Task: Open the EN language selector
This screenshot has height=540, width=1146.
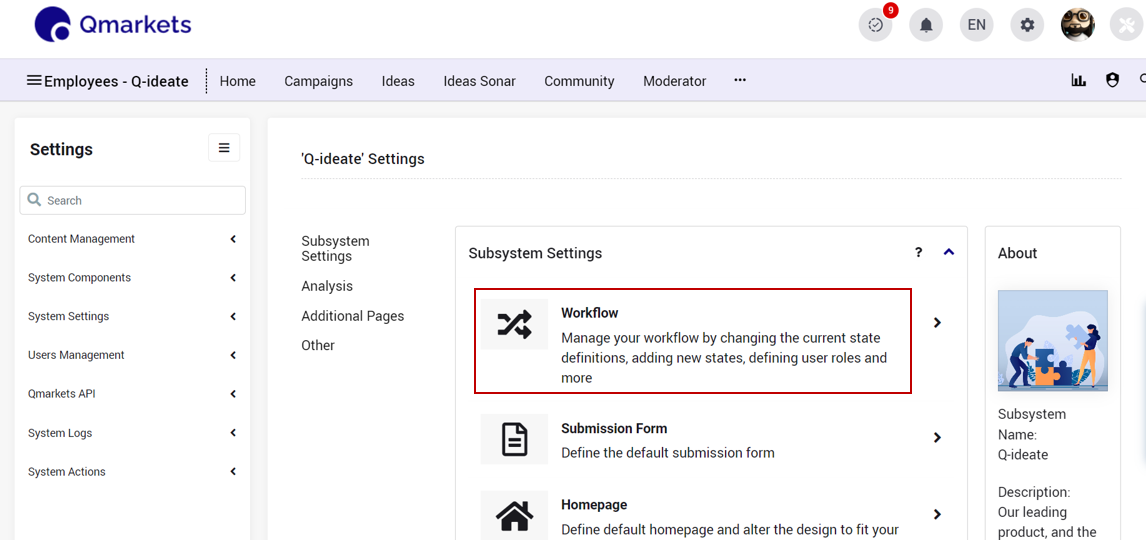Action: (x=976, y=25)
